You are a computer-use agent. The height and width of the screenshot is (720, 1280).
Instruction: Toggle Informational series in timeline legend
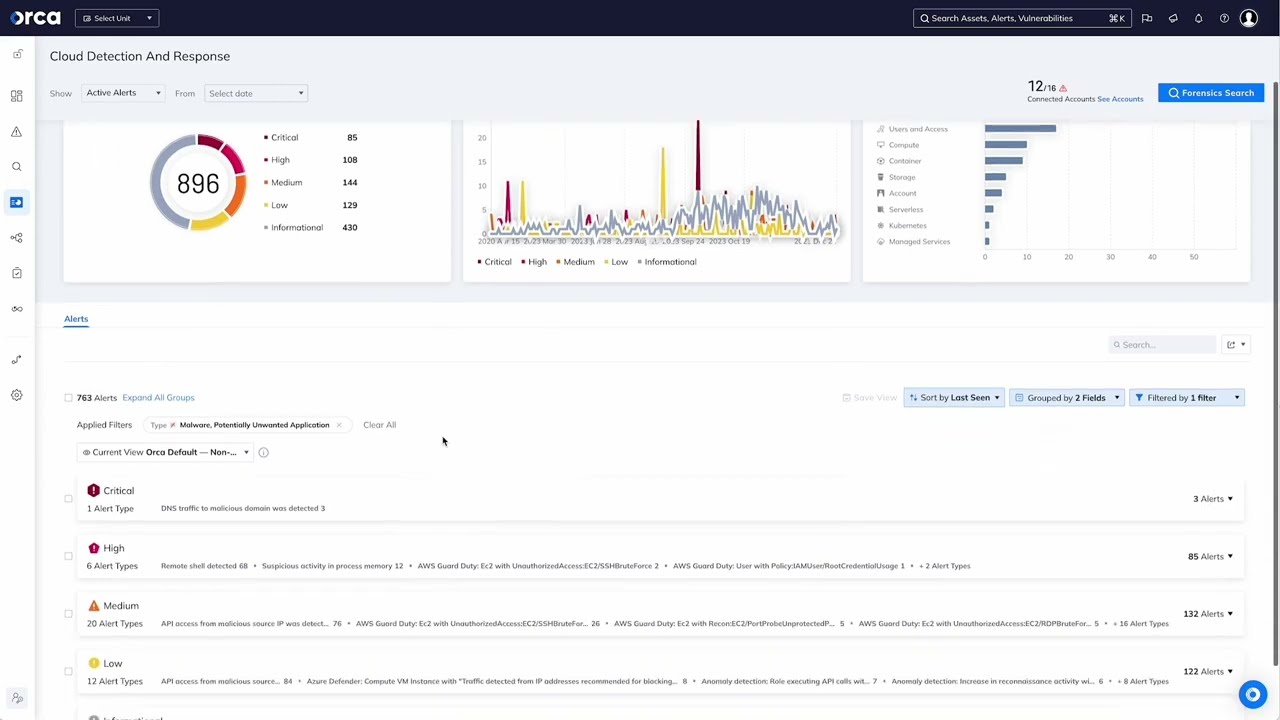click(666, 262)
